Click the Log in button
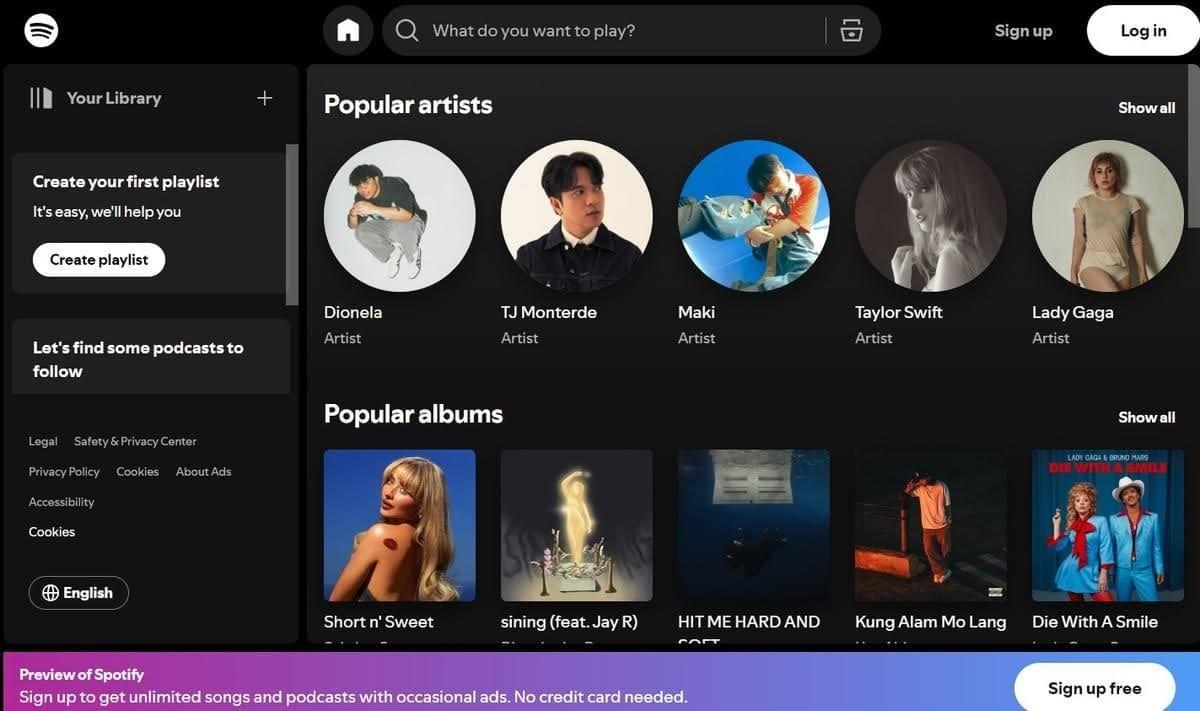Image resolution: width=1200 pixels, height=711 pixels. click(1141, 30)
